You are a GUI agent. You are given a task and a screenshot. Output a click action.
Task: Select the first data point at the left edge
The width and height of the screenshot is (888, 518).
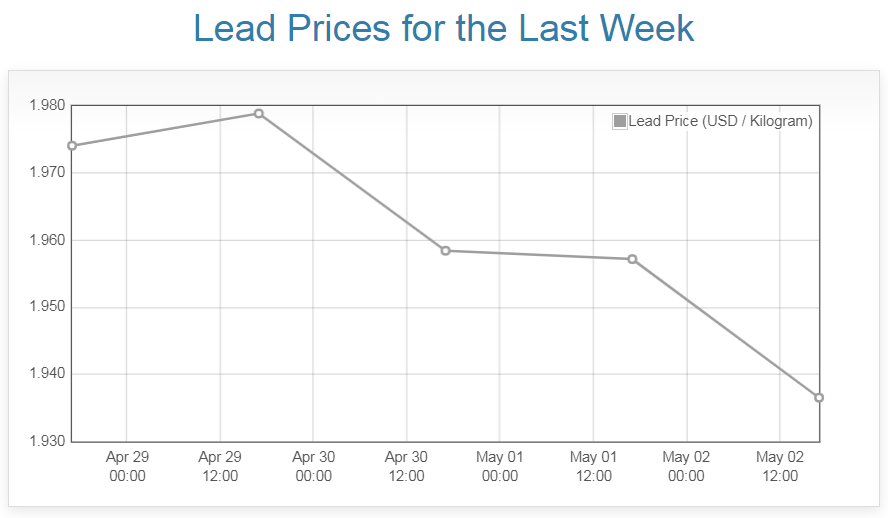pyautogui.click(x=72, y=146)
